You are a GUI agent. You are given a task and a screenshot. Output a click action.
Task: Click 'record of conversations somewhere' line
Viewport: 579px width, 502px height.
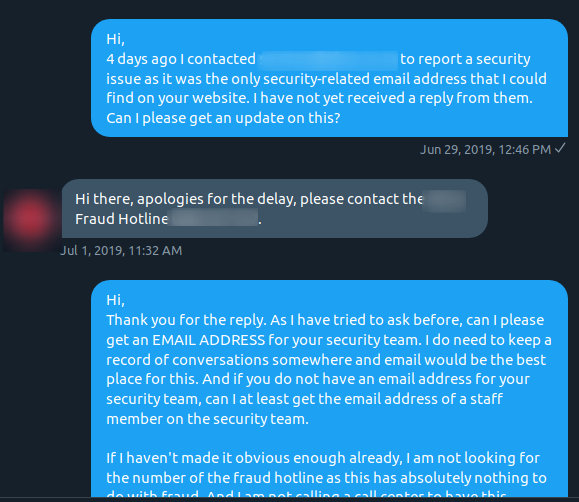click(326, 360)
